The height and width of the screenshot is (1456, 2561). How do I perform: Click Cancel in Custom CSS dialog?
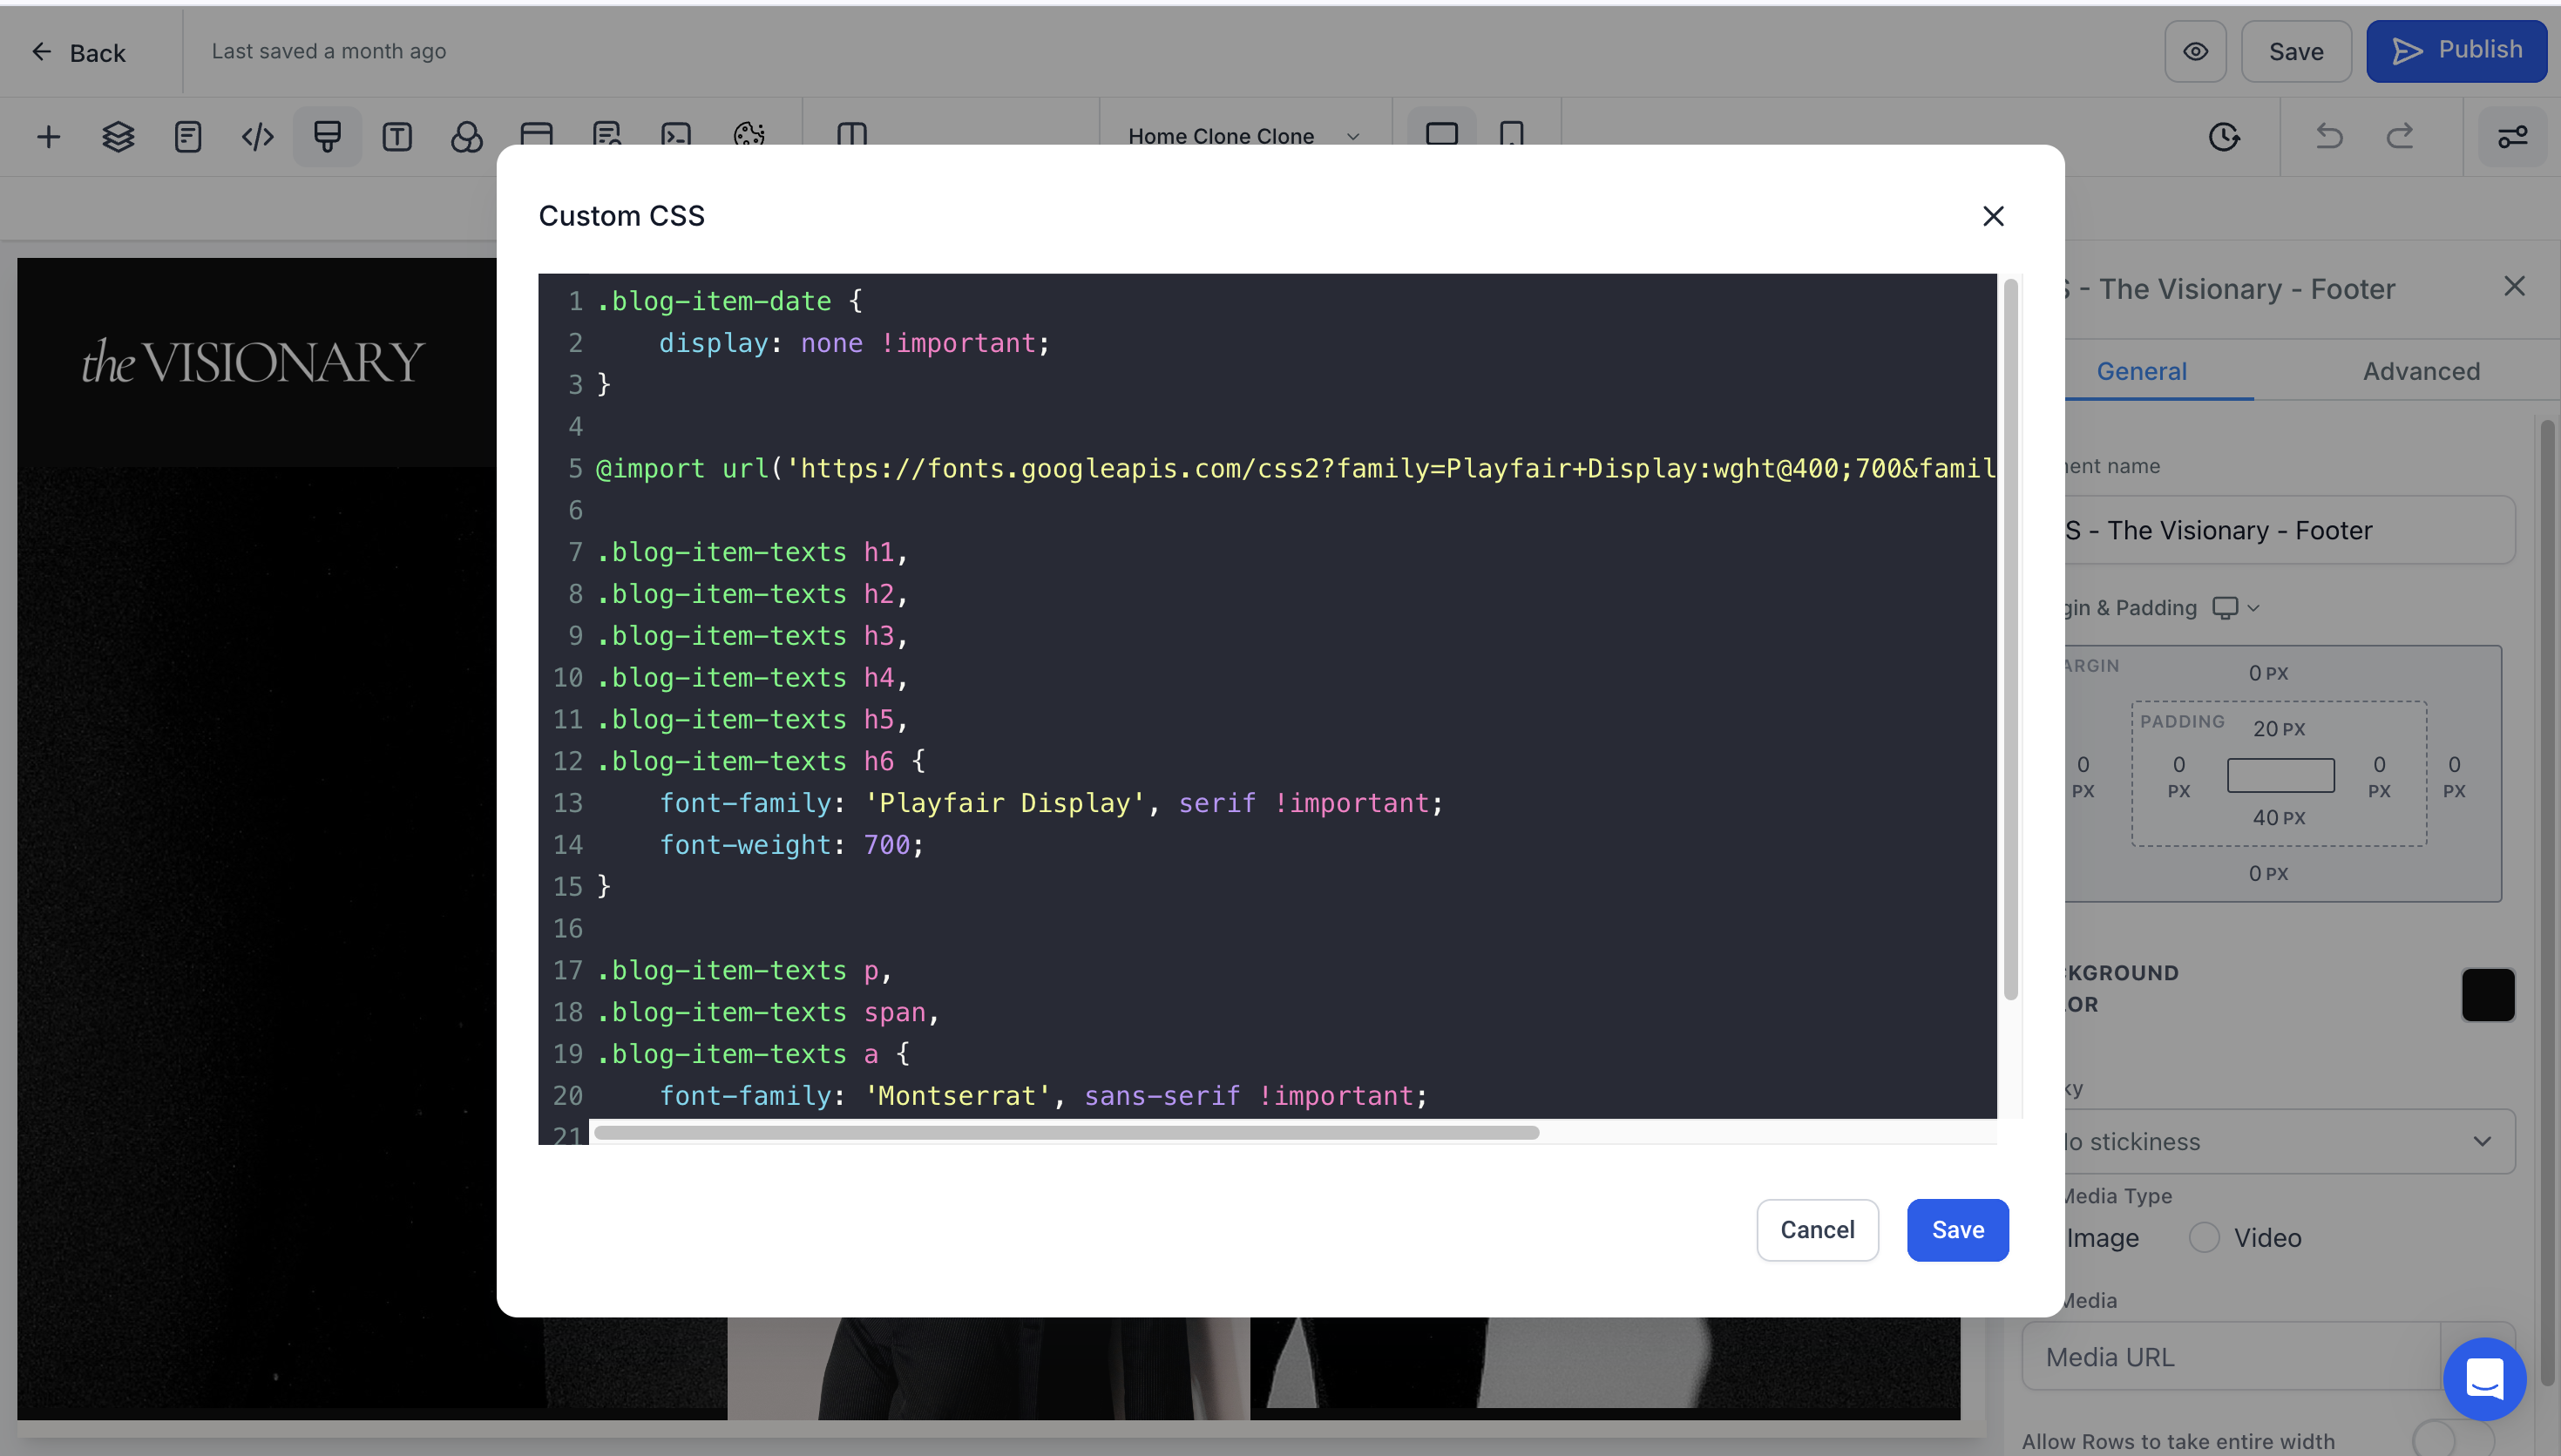coord(1816,1230)
